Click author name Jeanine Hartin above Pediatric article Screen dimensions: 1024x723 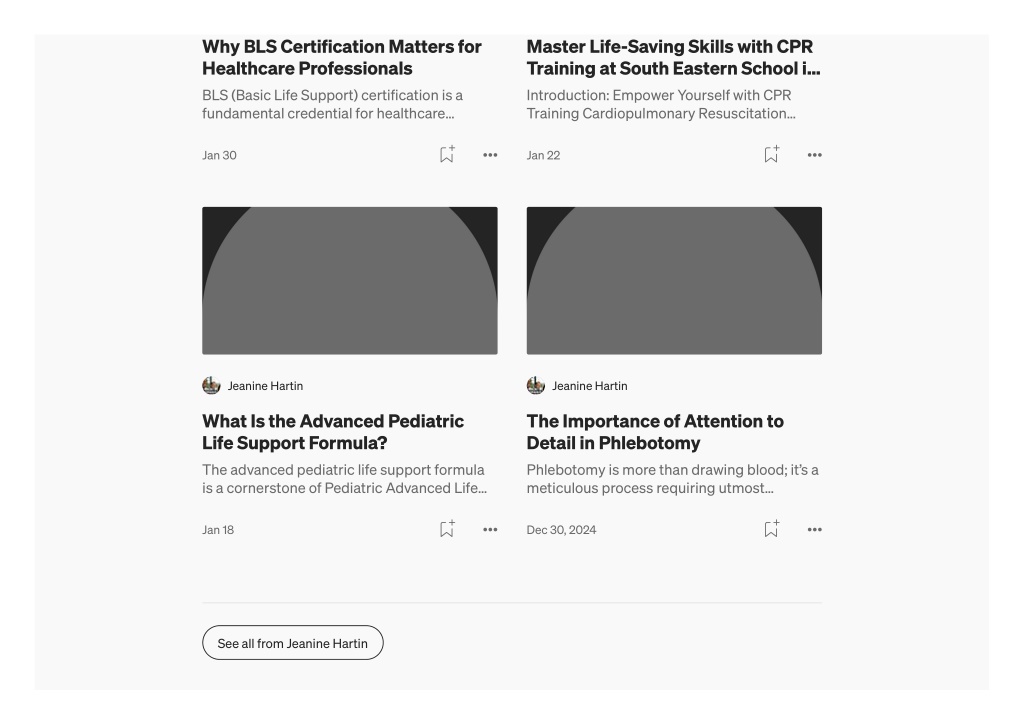click(265, 386)
